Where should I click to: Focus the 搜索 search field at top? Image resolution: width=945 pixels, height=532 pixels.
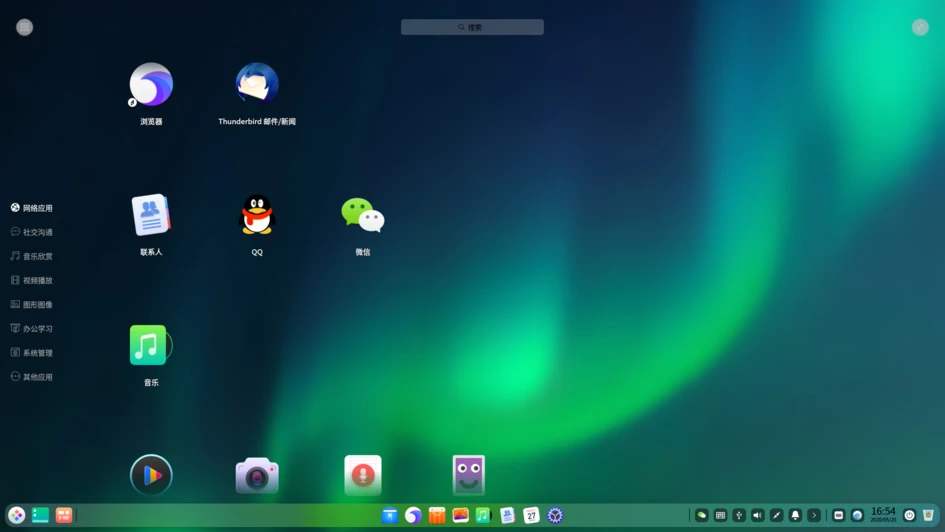pos(472,27)
